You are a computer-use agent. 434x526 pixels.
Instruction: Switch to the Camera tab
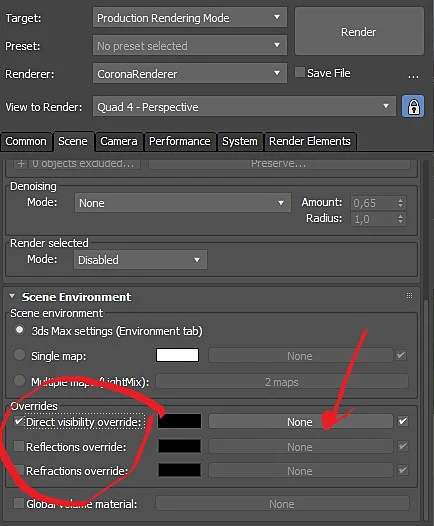(x=119, y=141)
